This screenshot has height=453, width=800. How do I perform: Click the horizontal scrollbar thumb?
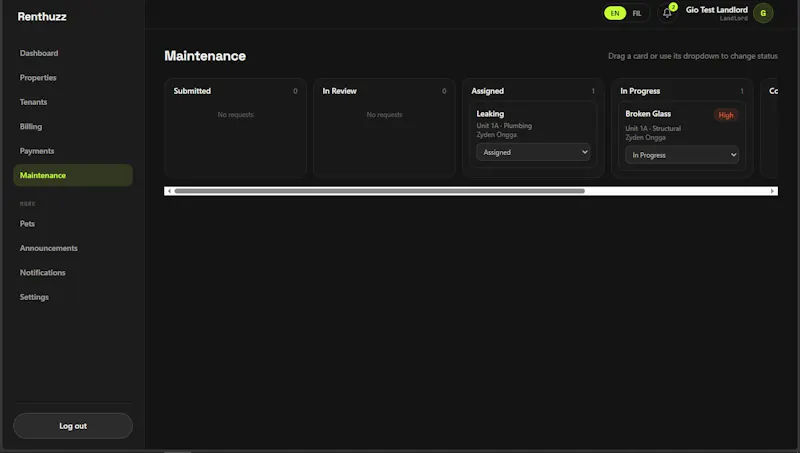(379, 191)
